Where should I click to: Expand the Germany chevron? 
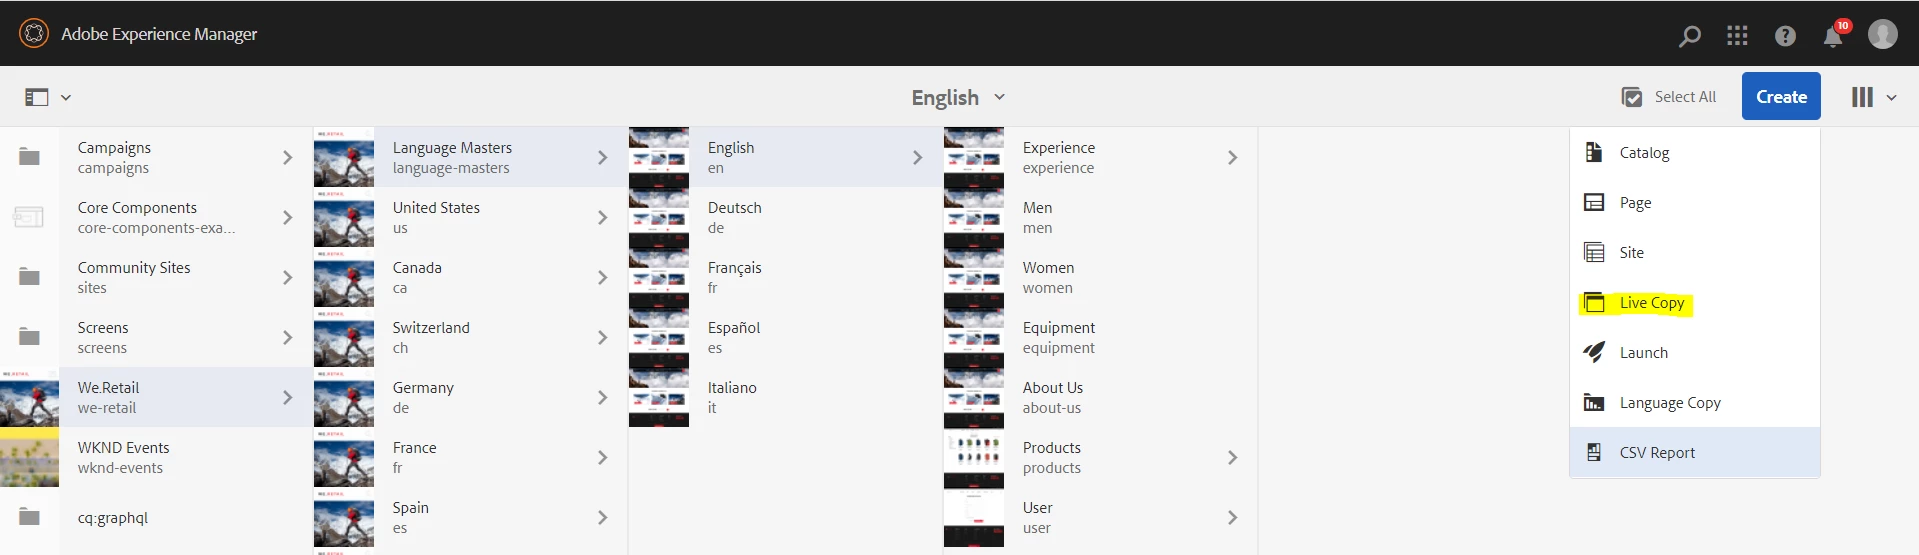[x=602, y=397]
